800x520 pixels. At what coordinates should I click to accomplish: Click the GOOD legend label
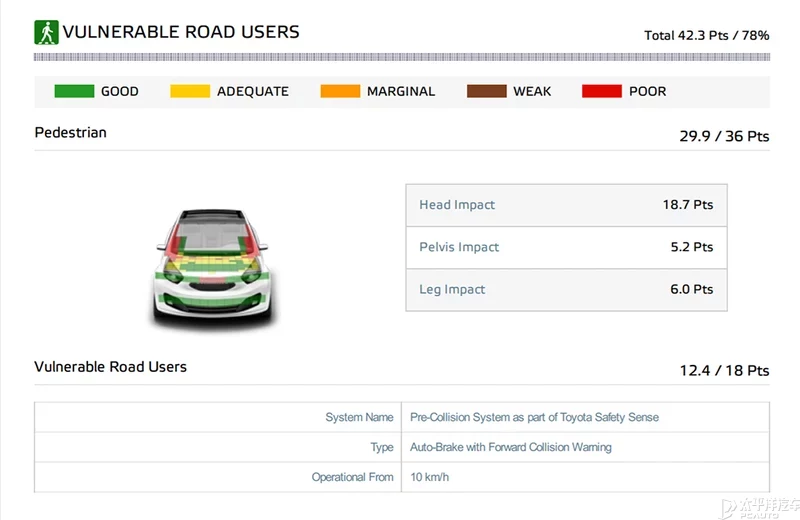click(x=120, y=91)
